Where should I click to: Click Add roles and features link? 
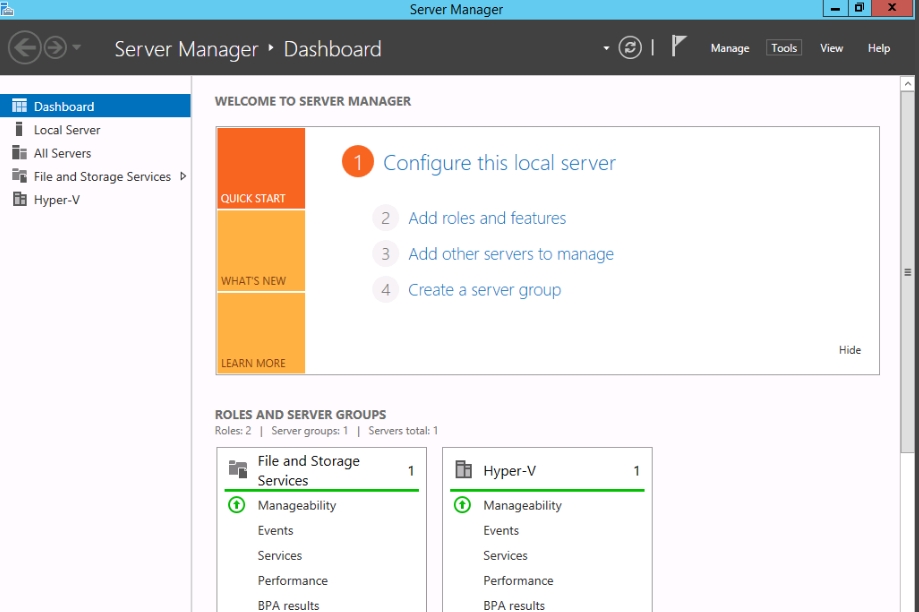click(487, 218)
